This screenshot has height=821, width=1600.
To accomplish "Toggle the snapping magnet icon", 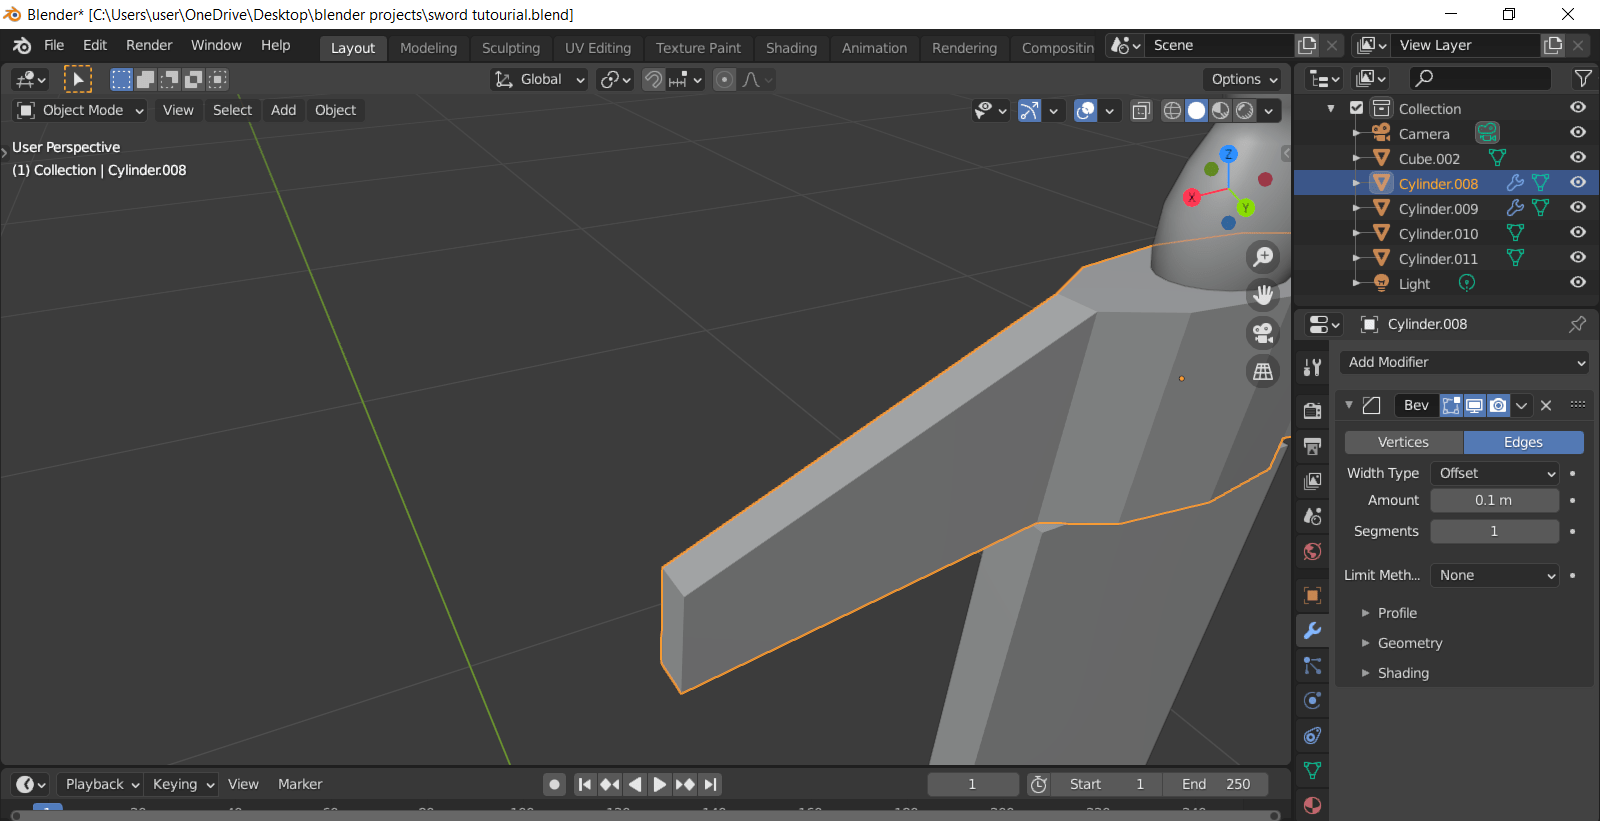I will tap(653, 79).
